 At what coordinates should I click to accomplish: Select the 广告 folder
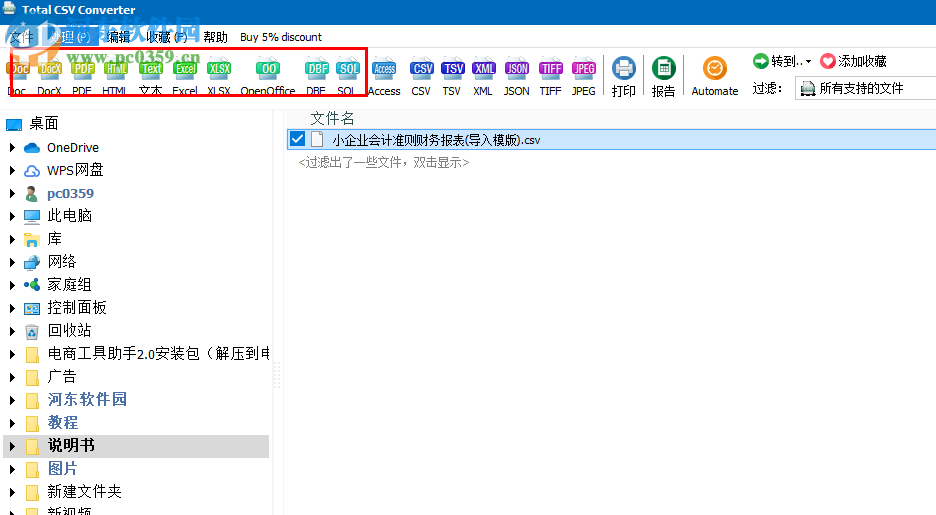[62, 377]
